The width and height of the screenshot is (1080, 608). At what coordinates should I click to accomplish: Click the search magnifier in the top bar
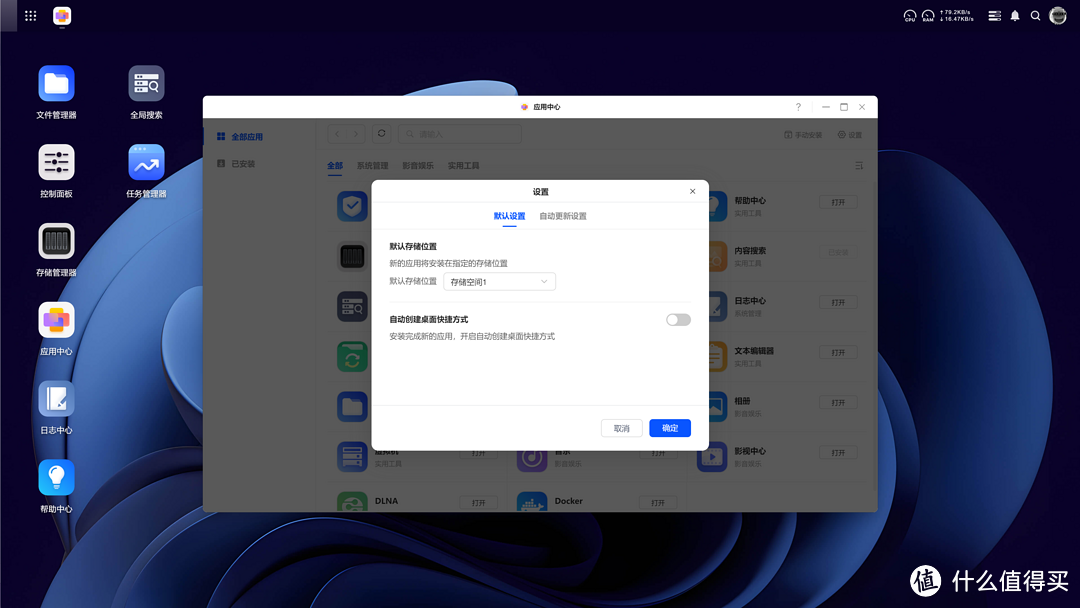pos(1035,16)
